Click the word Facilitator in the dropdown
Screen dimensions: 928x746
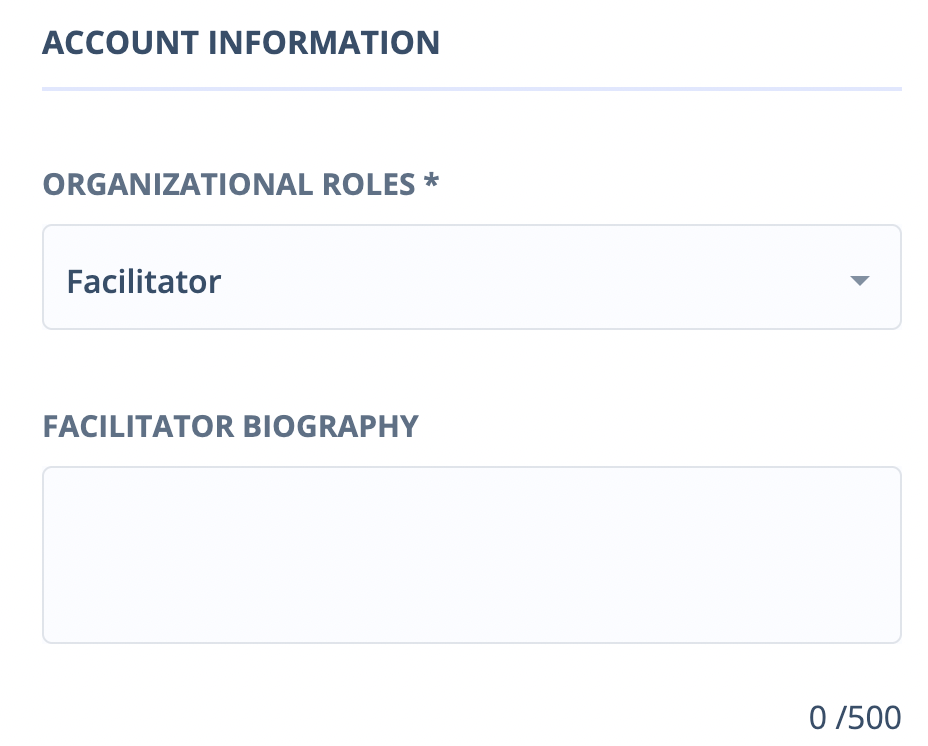coord(144,282)
